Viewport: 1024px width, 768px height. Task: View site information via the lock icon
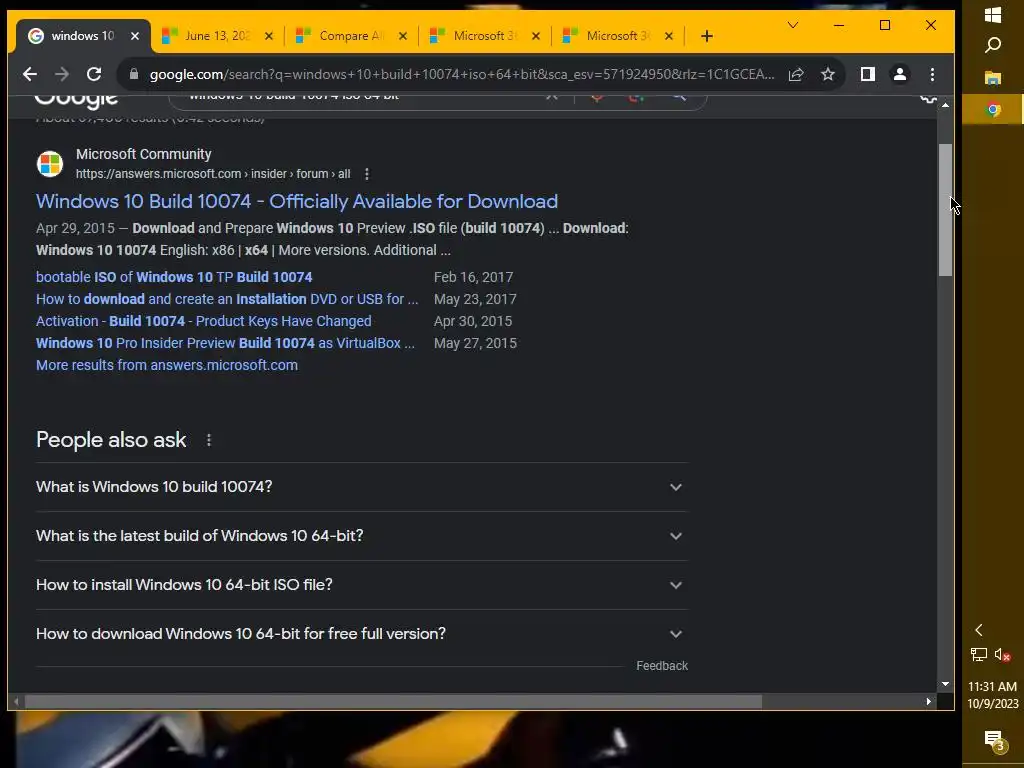tap(134, 74)
